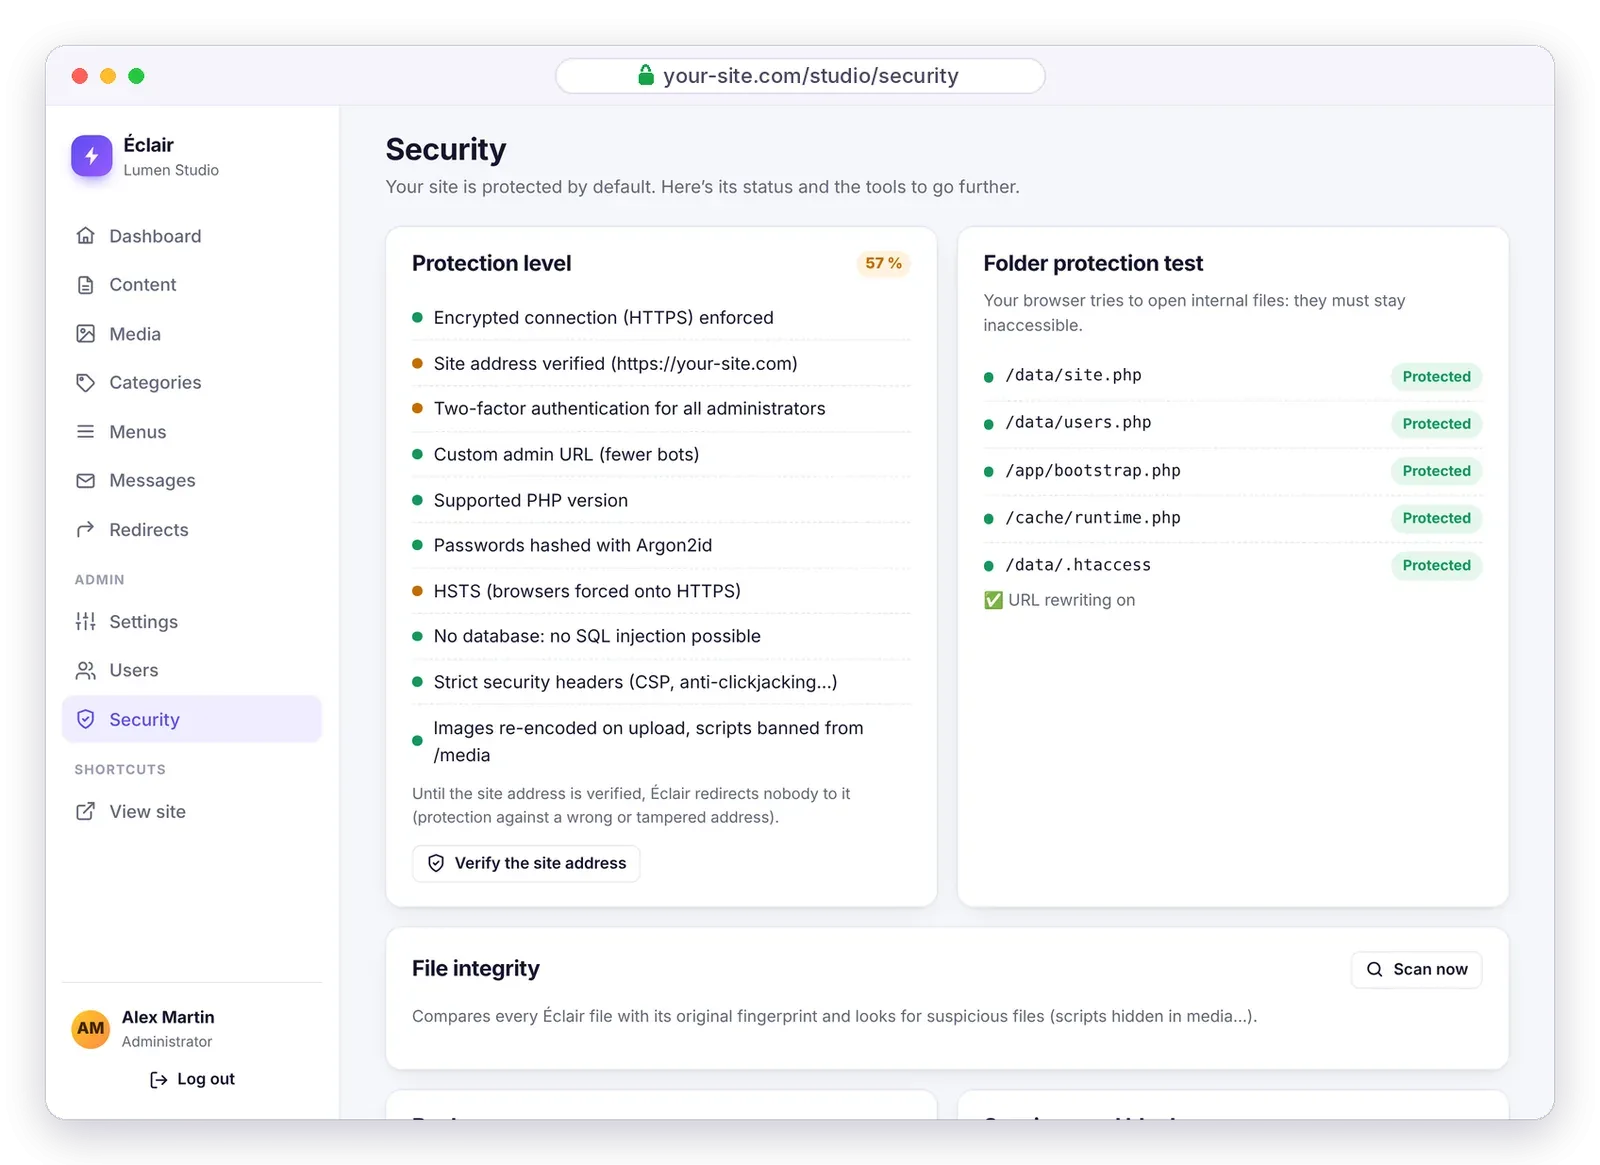Screen dimensions: 1600x1165
Task: Click the Media image icon
Action: [x=86, y=334]
